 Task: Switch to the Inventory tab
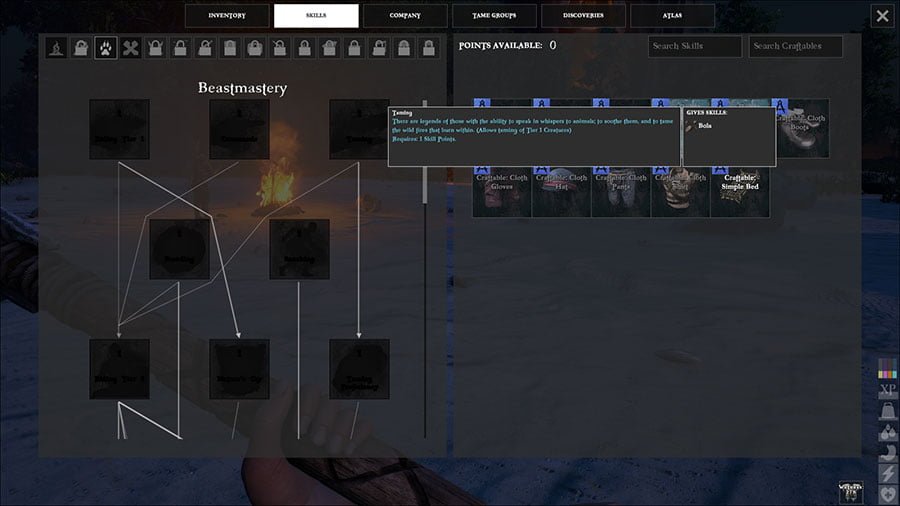228,16
